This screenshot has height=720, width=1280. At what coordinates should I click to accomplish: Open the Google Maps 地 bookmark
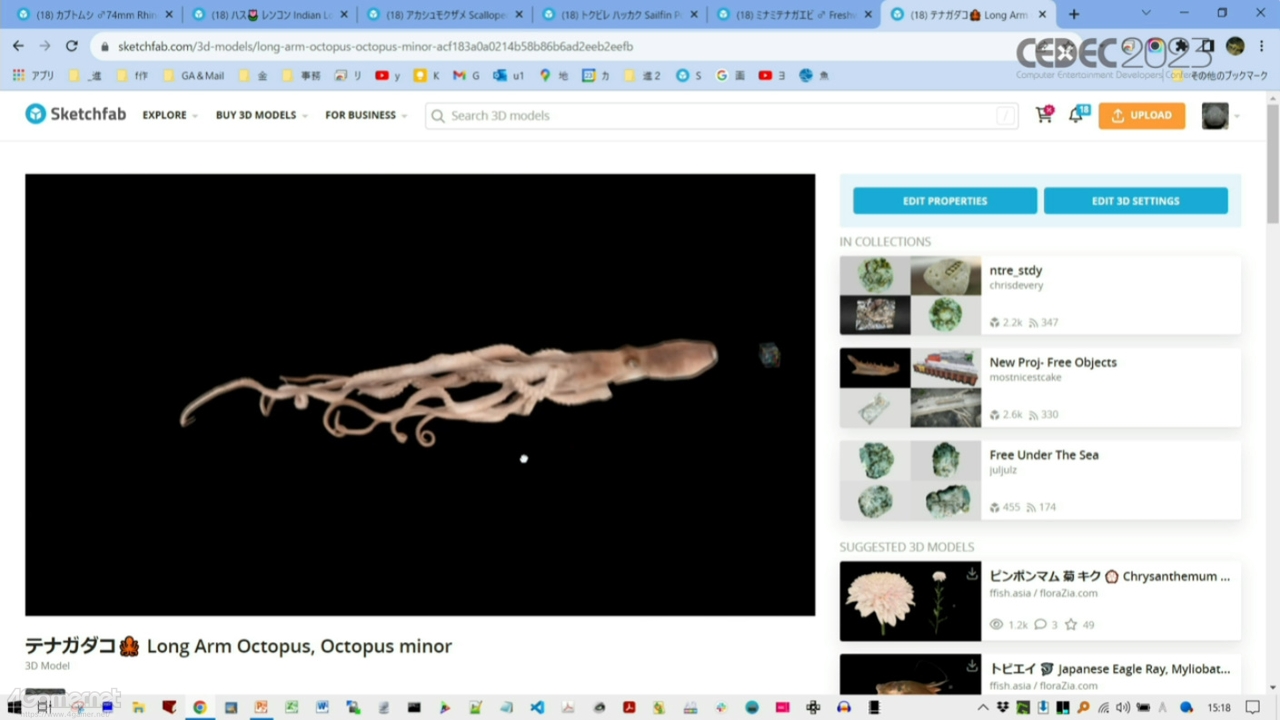pyautogui.click(x=553, y=76)
